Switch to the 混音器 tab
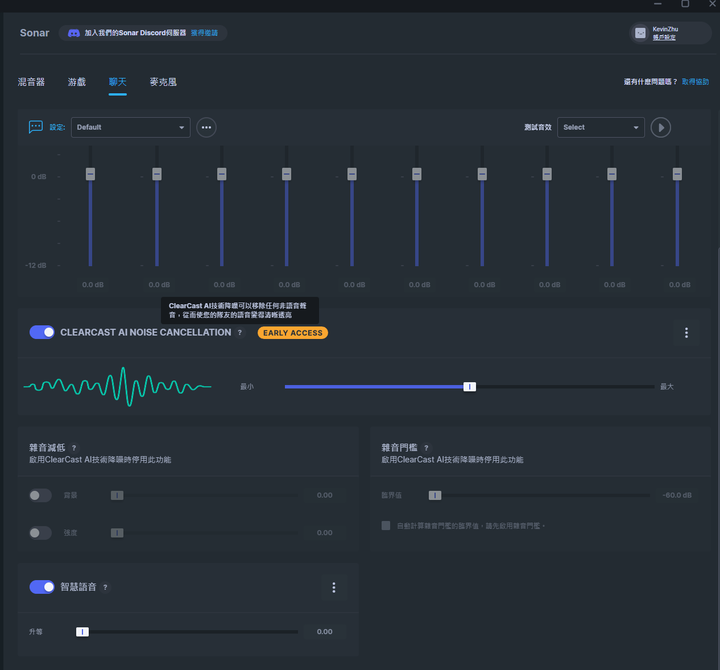The image size is (720, 670). [x=31, y=82]
